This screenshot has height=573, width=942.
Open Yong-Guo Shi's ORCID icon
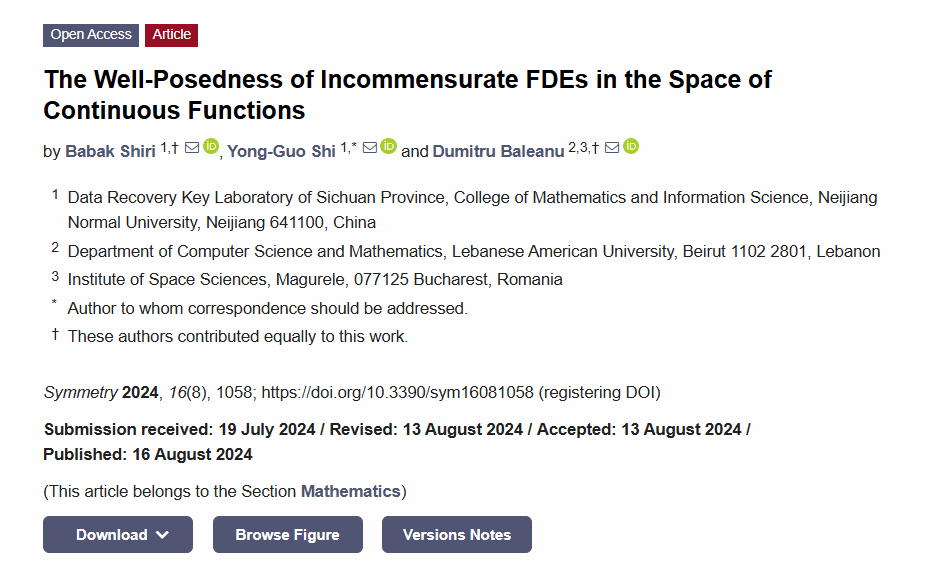[389, 146]
